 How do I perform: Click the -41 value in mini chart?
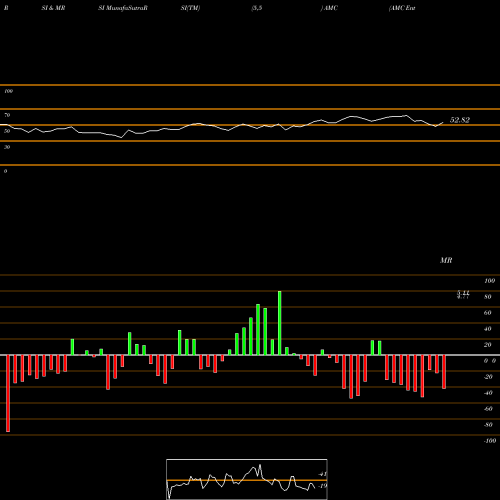(x=323, y=474)
